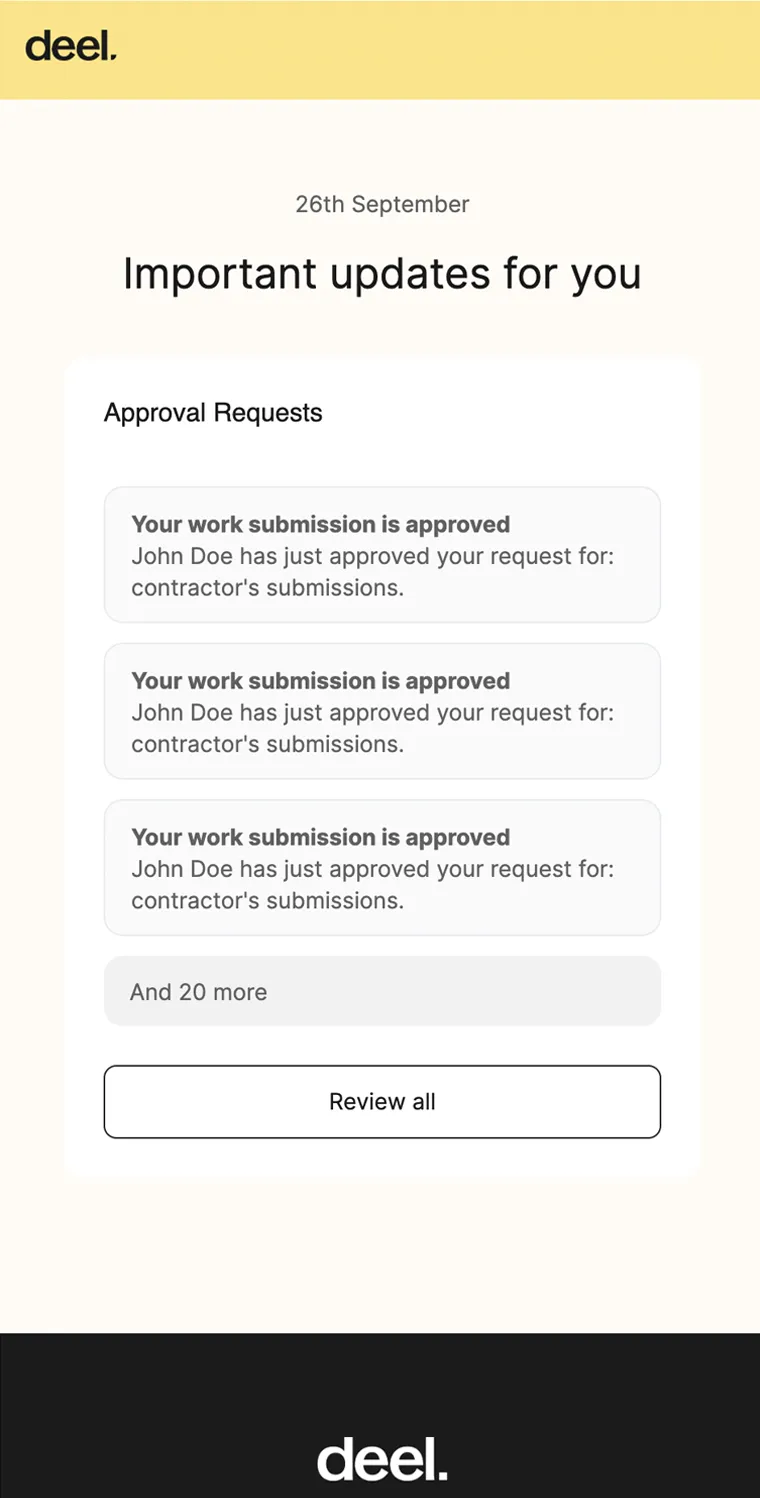Click John Doe's name in the second card

coord(174,712)
